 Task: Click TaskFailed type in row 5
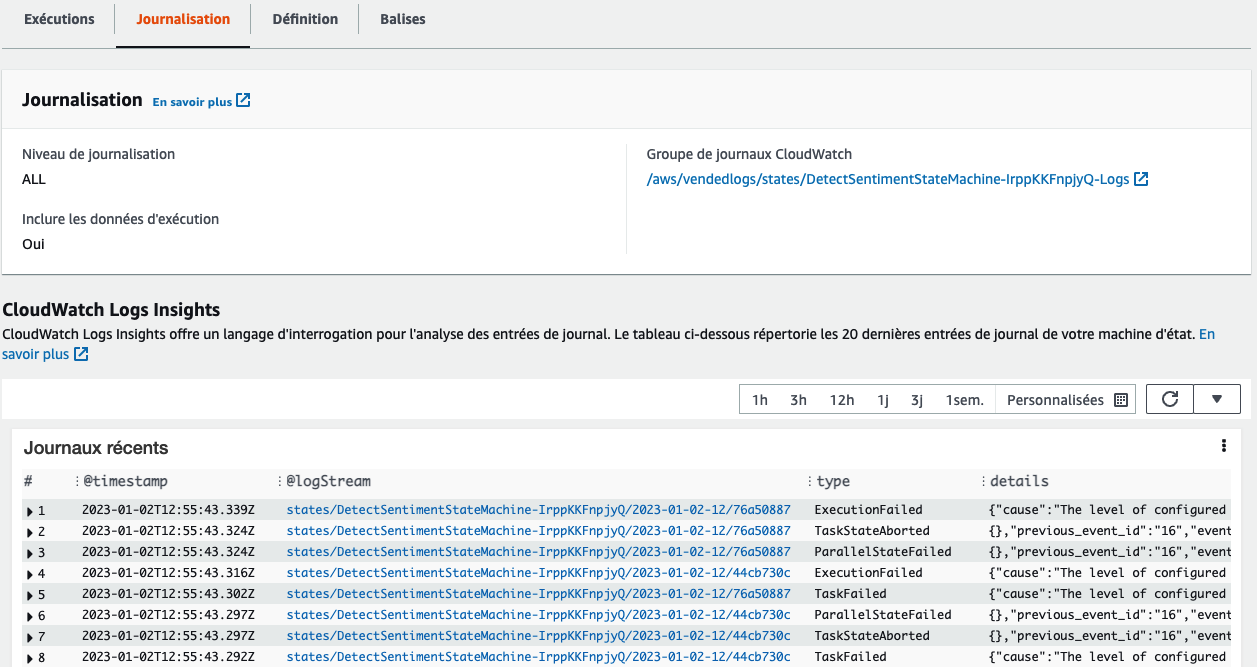pyautogui.click(x=851, y=594)
